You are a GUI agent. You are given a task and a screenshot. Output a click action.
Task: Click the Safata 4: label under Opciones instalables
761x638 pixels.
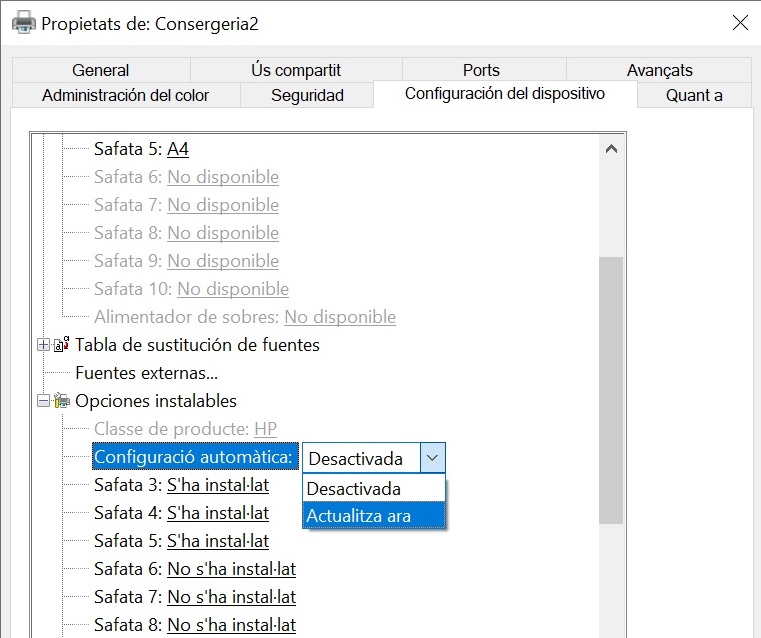pyautogui.click(x=128, y=513)
